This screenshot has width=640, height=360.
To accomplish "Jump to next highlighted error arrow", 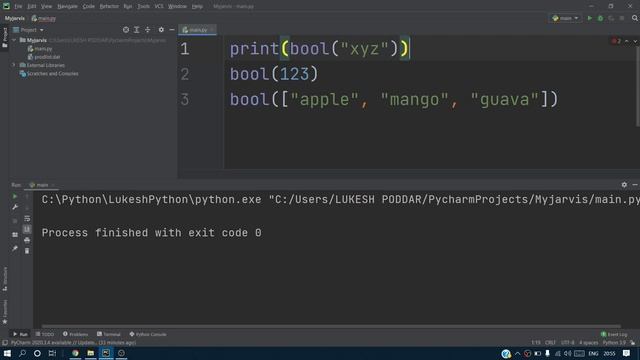I will coord(635,41).
